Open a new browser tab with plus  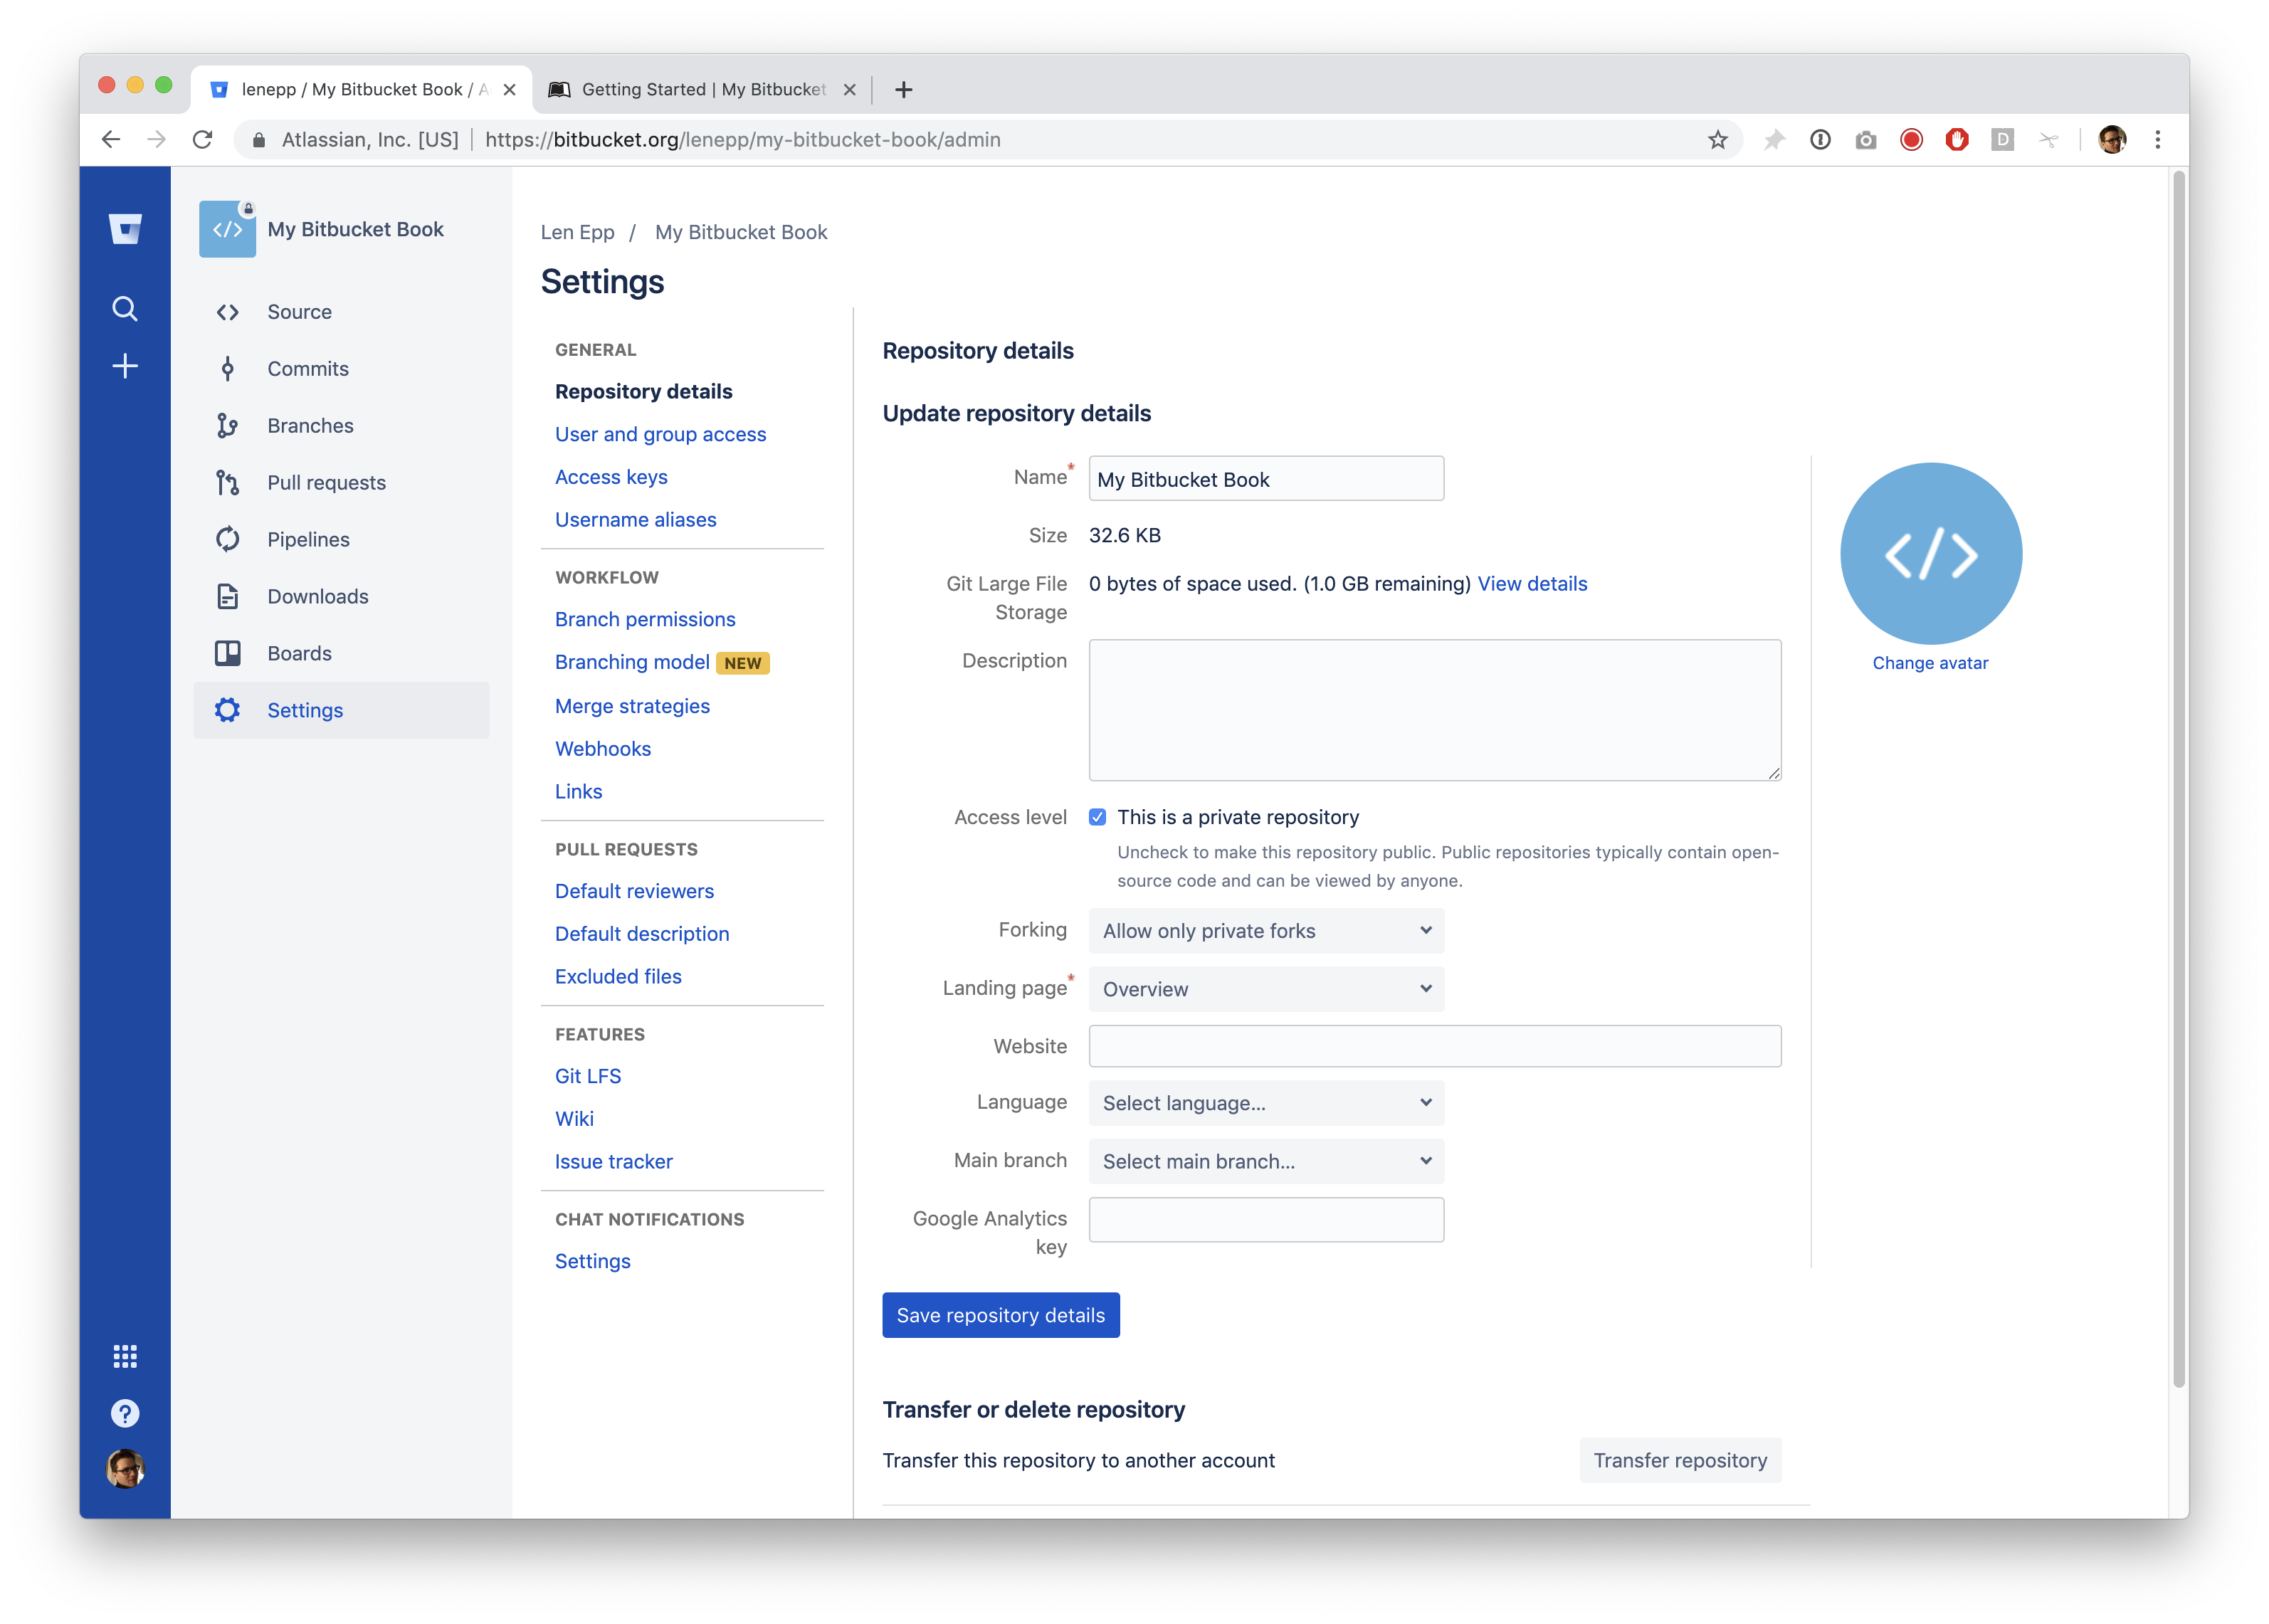point(903,90)
